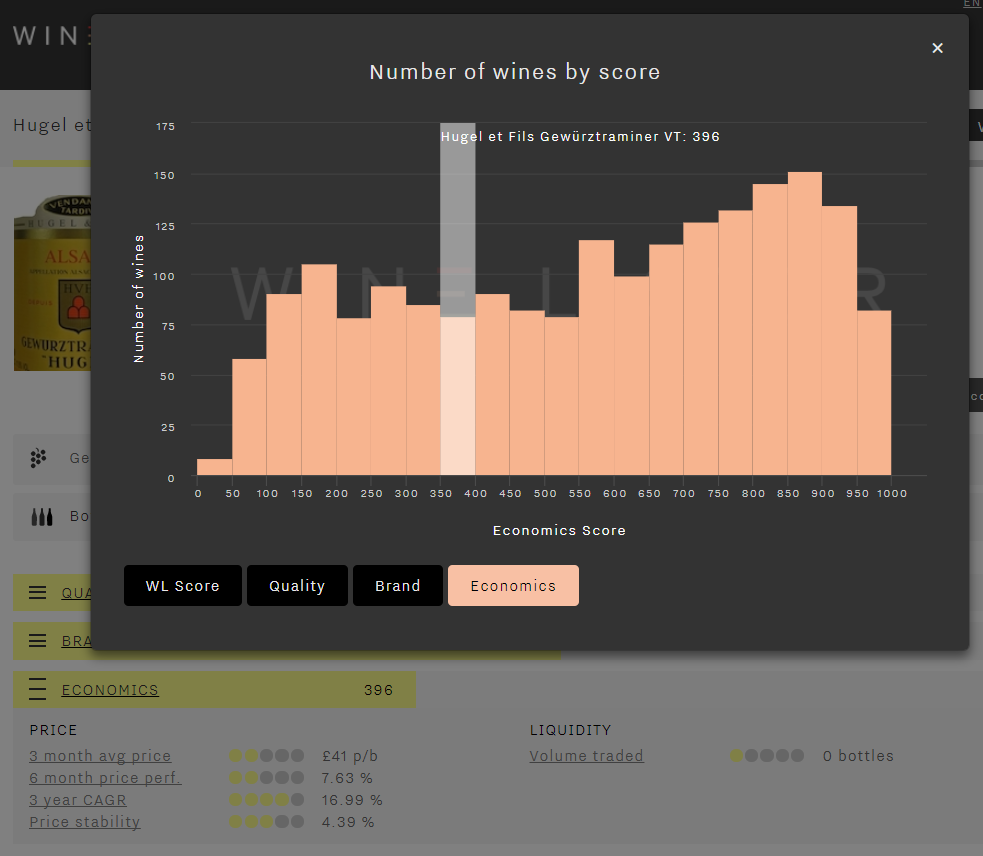Switch chart to Brand tab
Image resolution: width=983 pixels, height=856 pixels.
[x=397, y=586]
